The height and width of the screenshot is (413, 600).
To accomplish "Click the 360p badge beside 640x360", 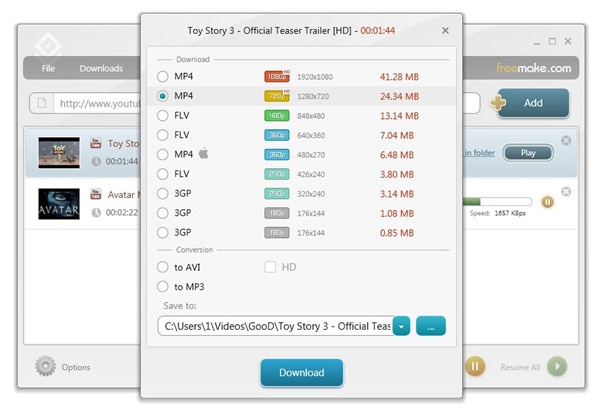I will click(277, 135).
